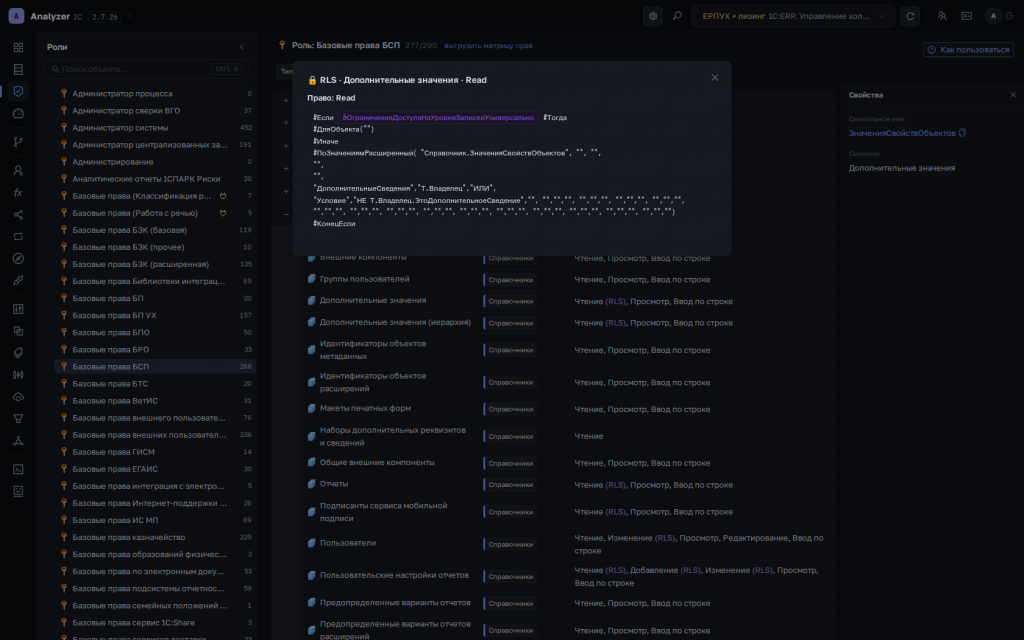The image size is (1024, 640).
Task: Open the terminal console icon in sidebar
Action: (18, 469)
